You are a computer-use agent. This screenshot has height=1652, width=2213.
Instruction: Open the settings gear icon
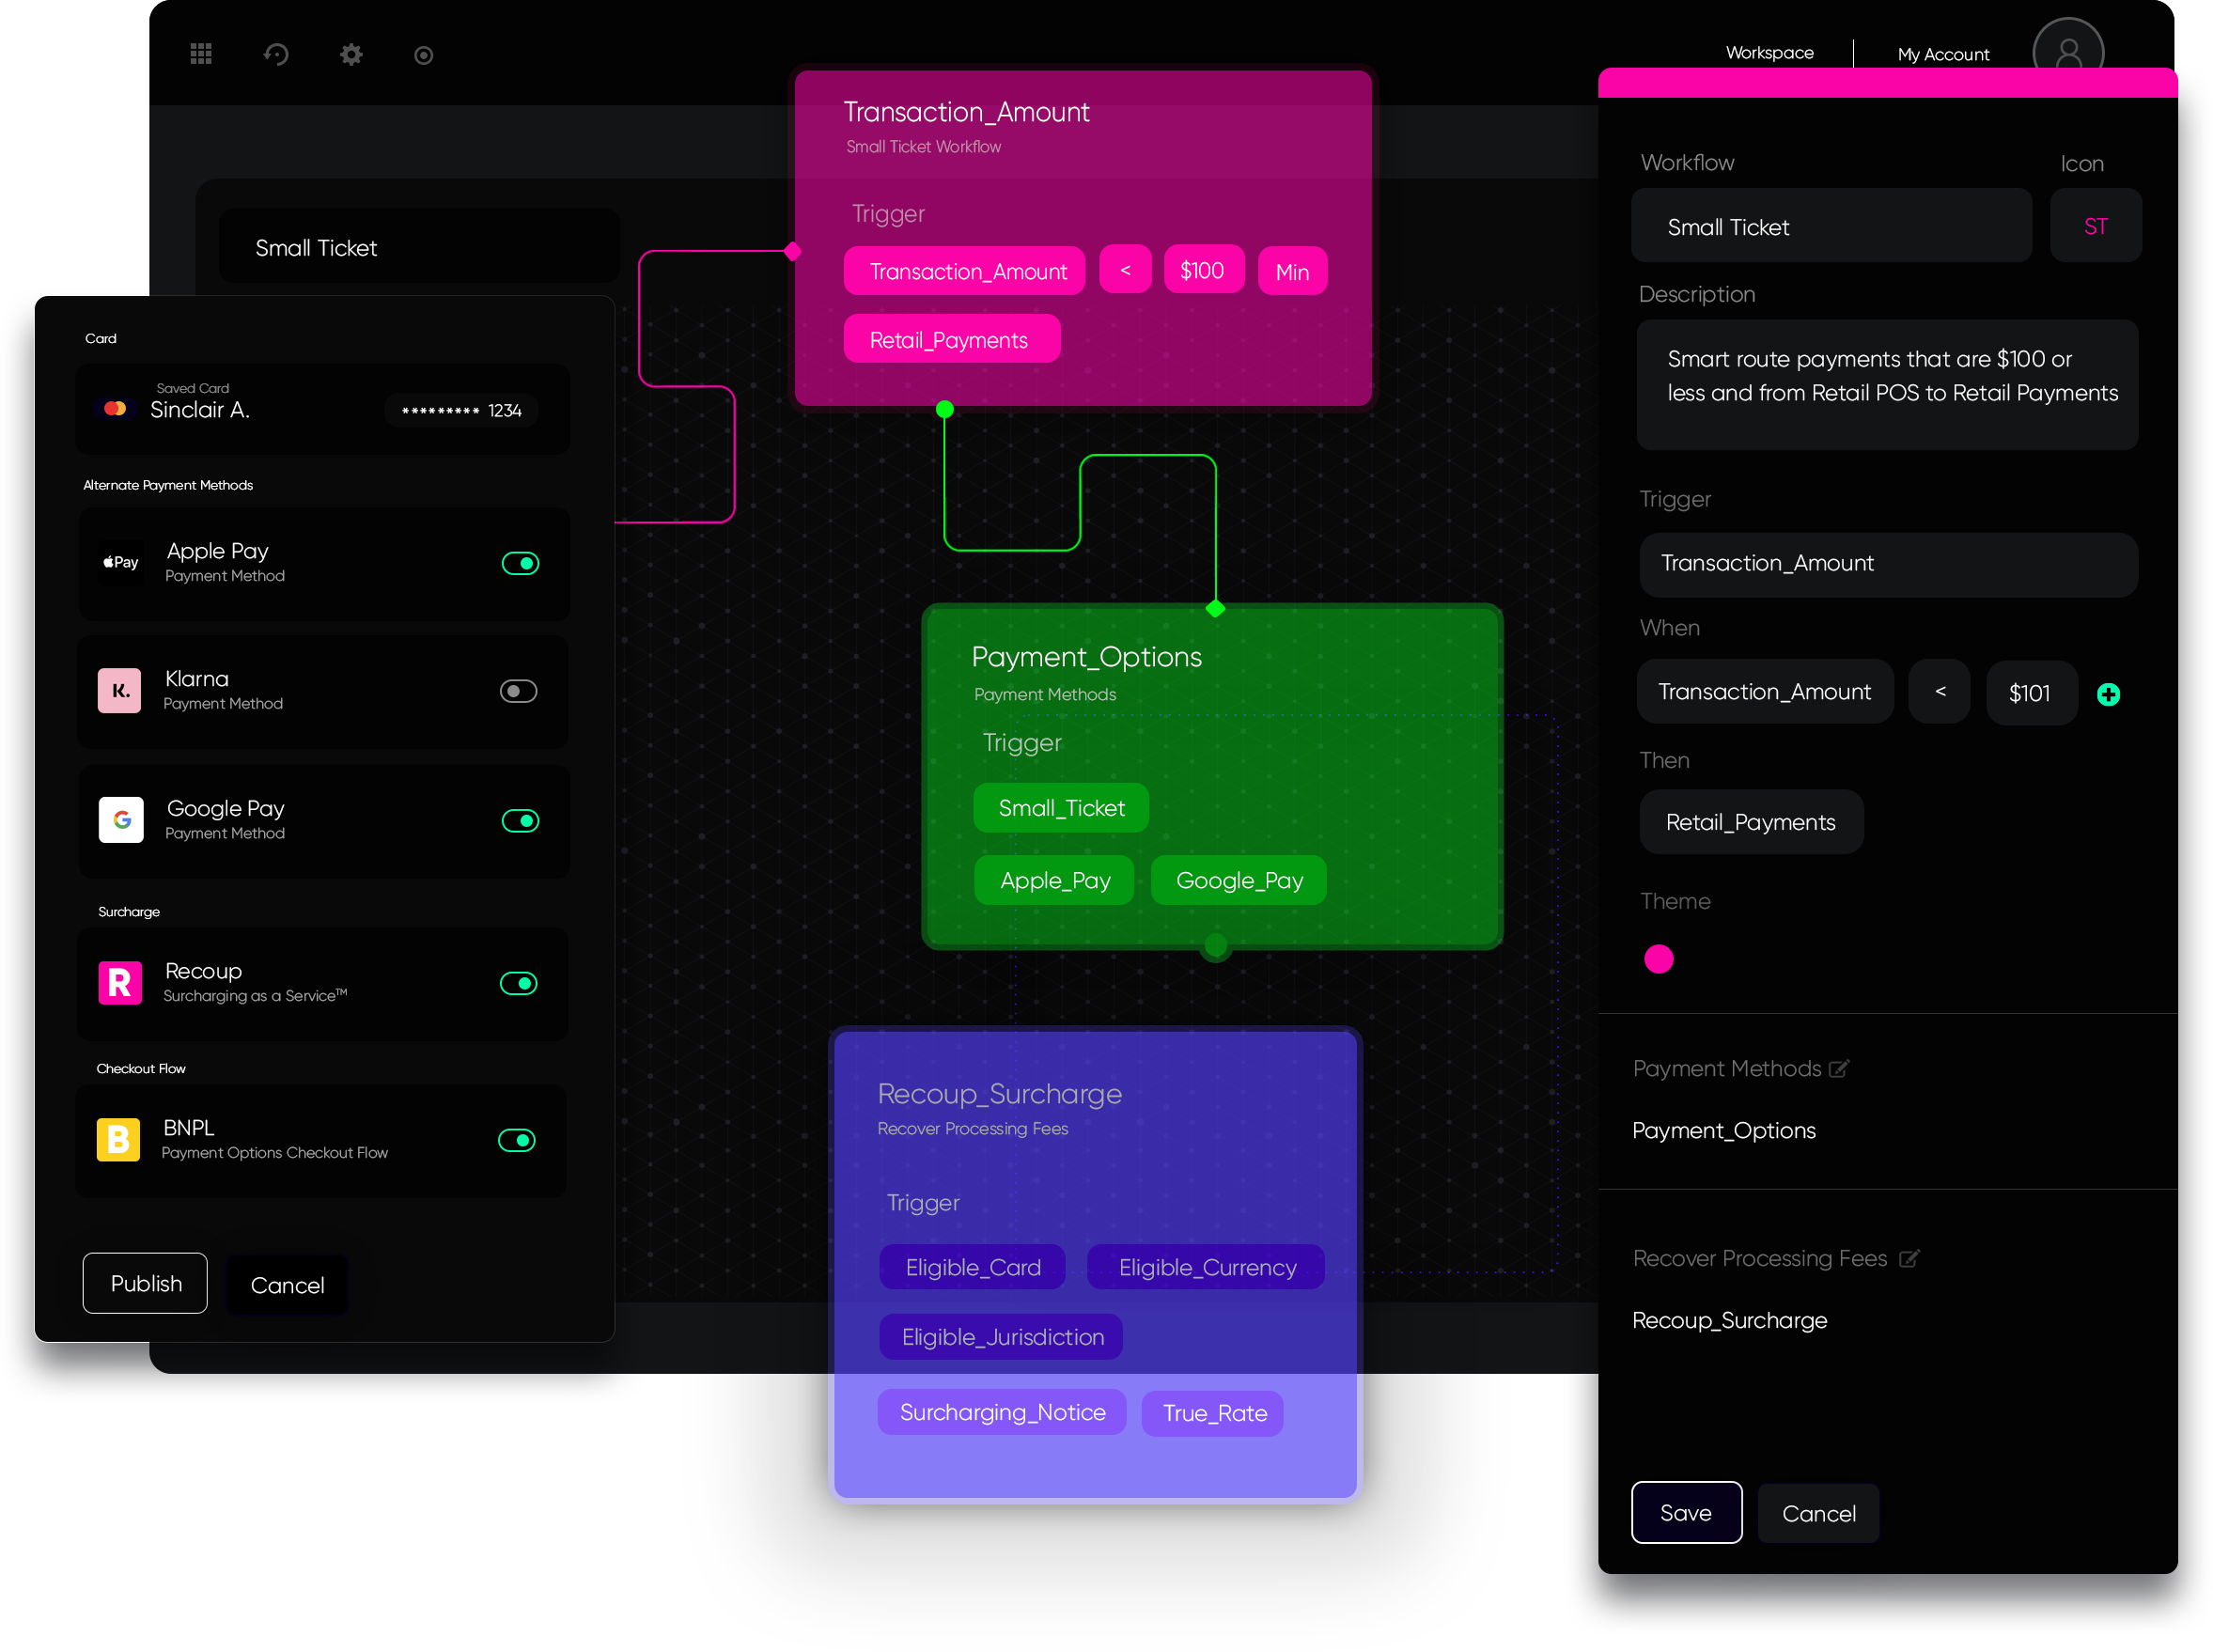click(351, 54)
